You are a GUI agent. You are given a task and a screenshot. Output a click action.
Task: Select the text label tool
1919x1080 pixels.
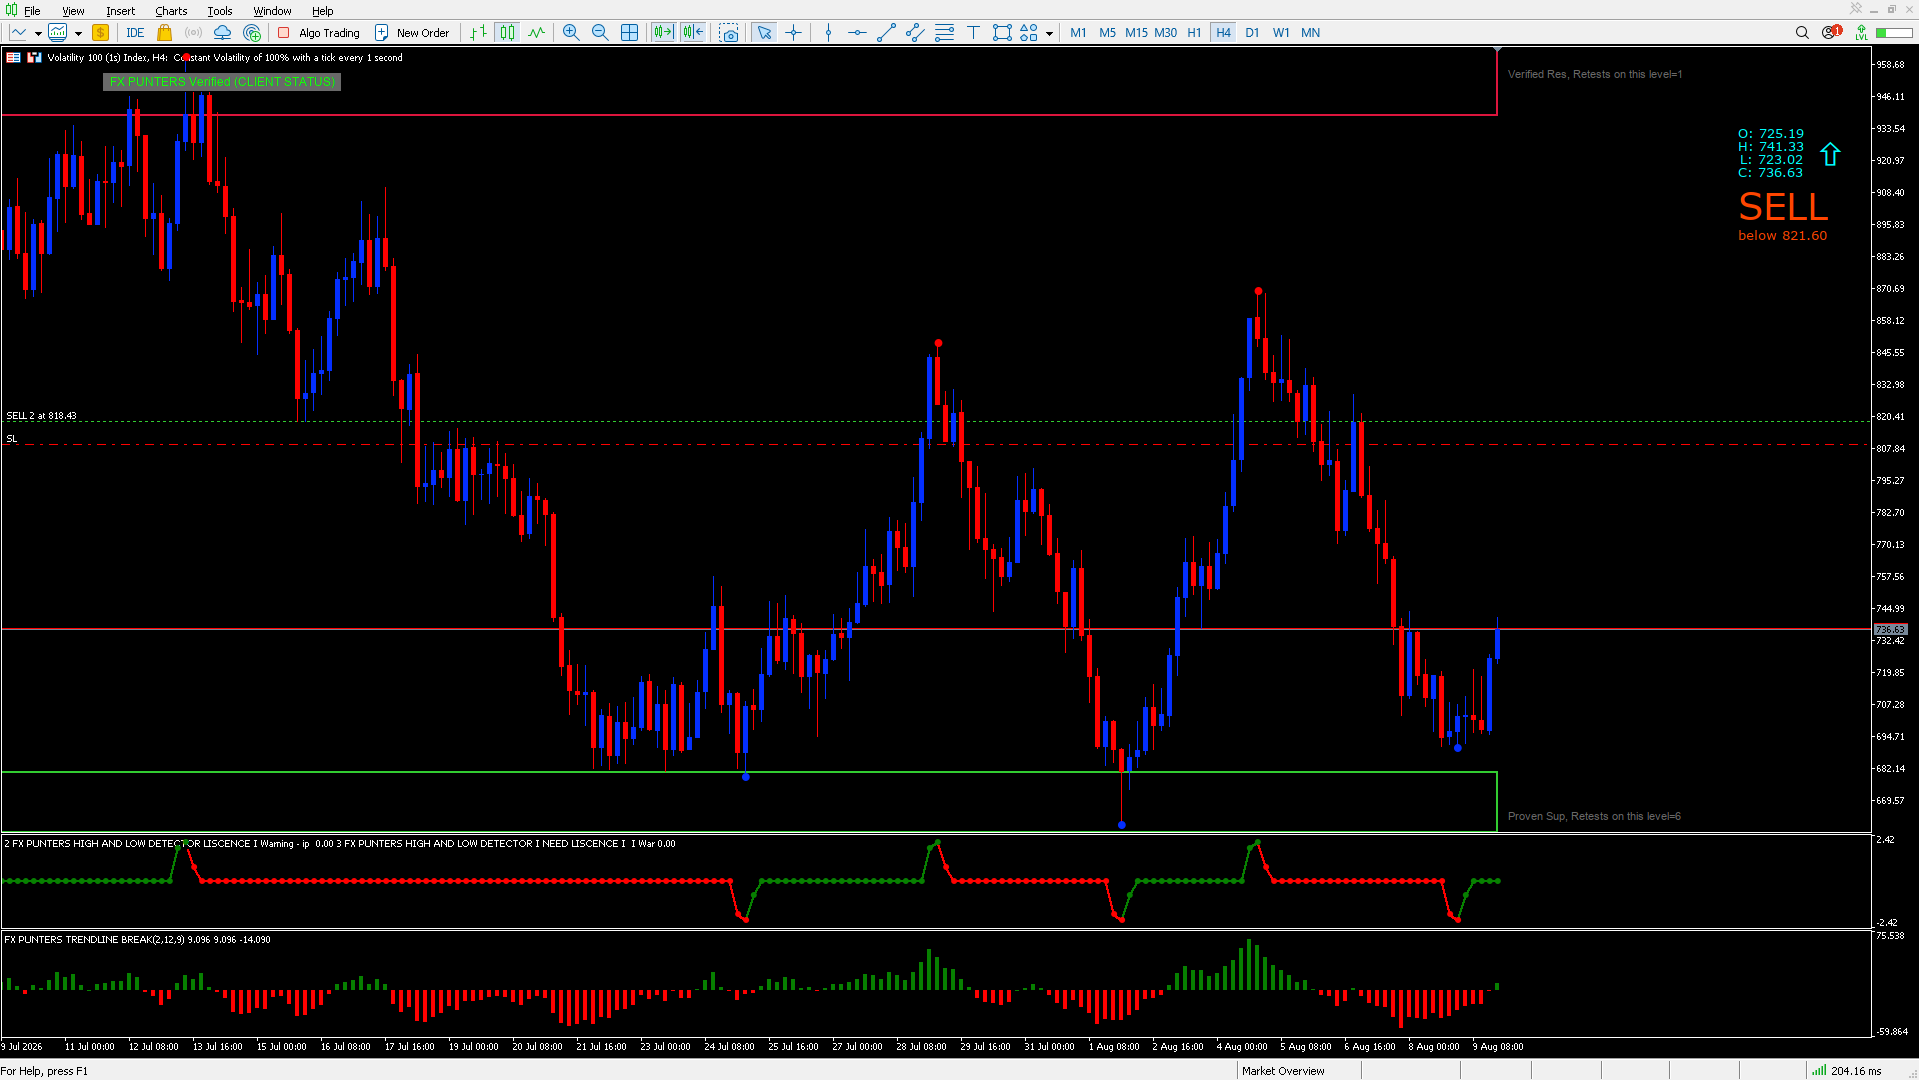point(973,33)
